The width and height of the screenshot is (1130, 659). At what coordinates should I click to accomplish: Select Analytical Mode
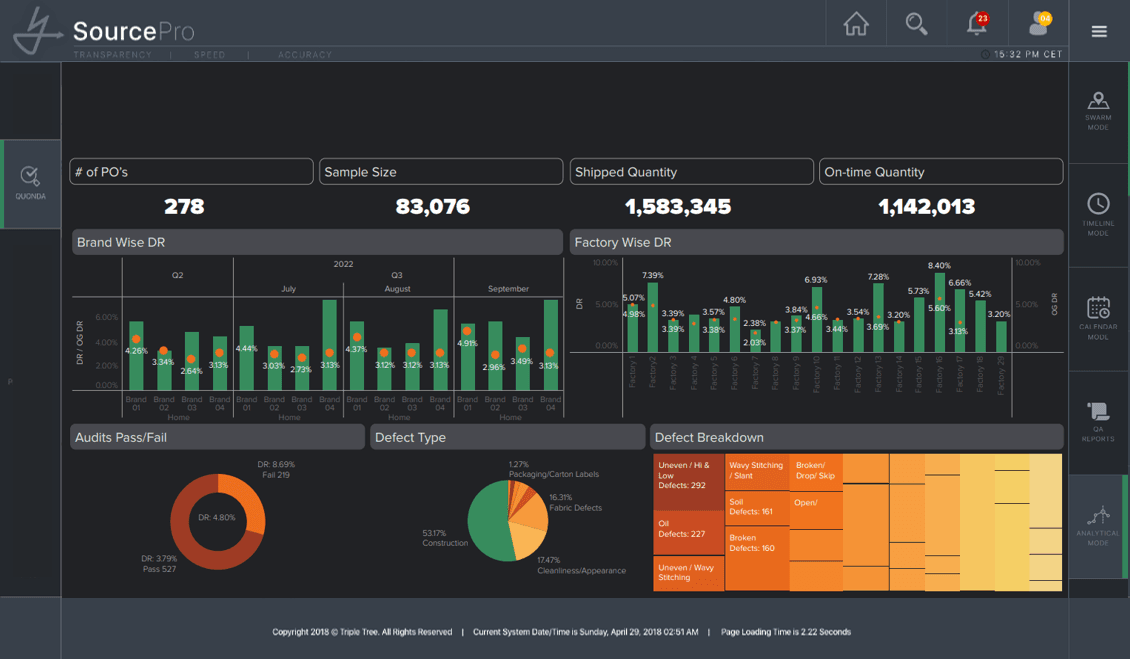coord(1098,526)
